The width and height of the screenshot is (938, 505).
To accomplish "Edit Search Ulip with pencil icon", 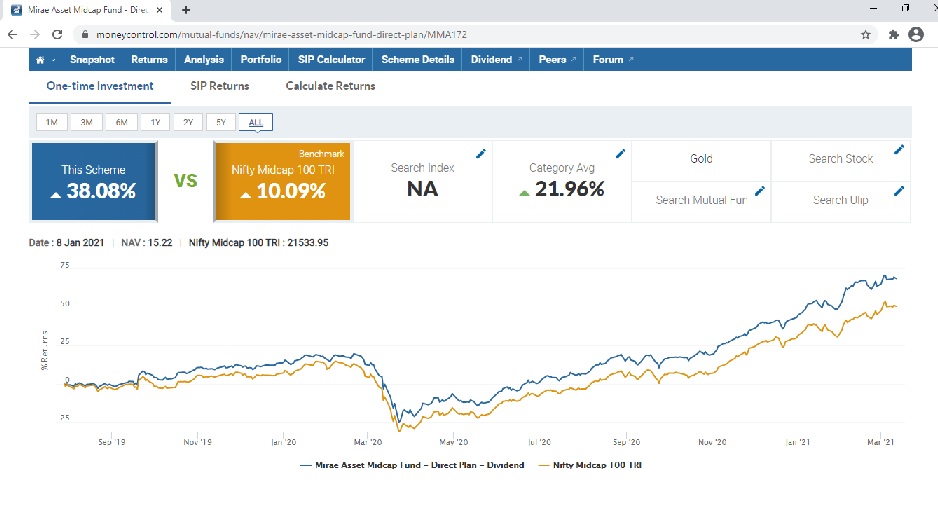I will point(899,191).
